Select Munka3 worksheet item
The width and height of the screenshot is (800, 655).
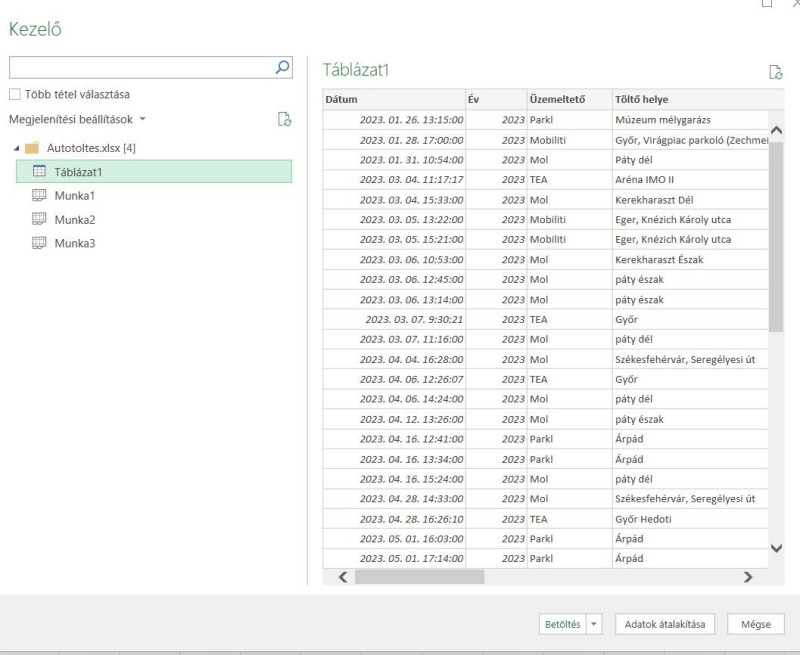74,243
